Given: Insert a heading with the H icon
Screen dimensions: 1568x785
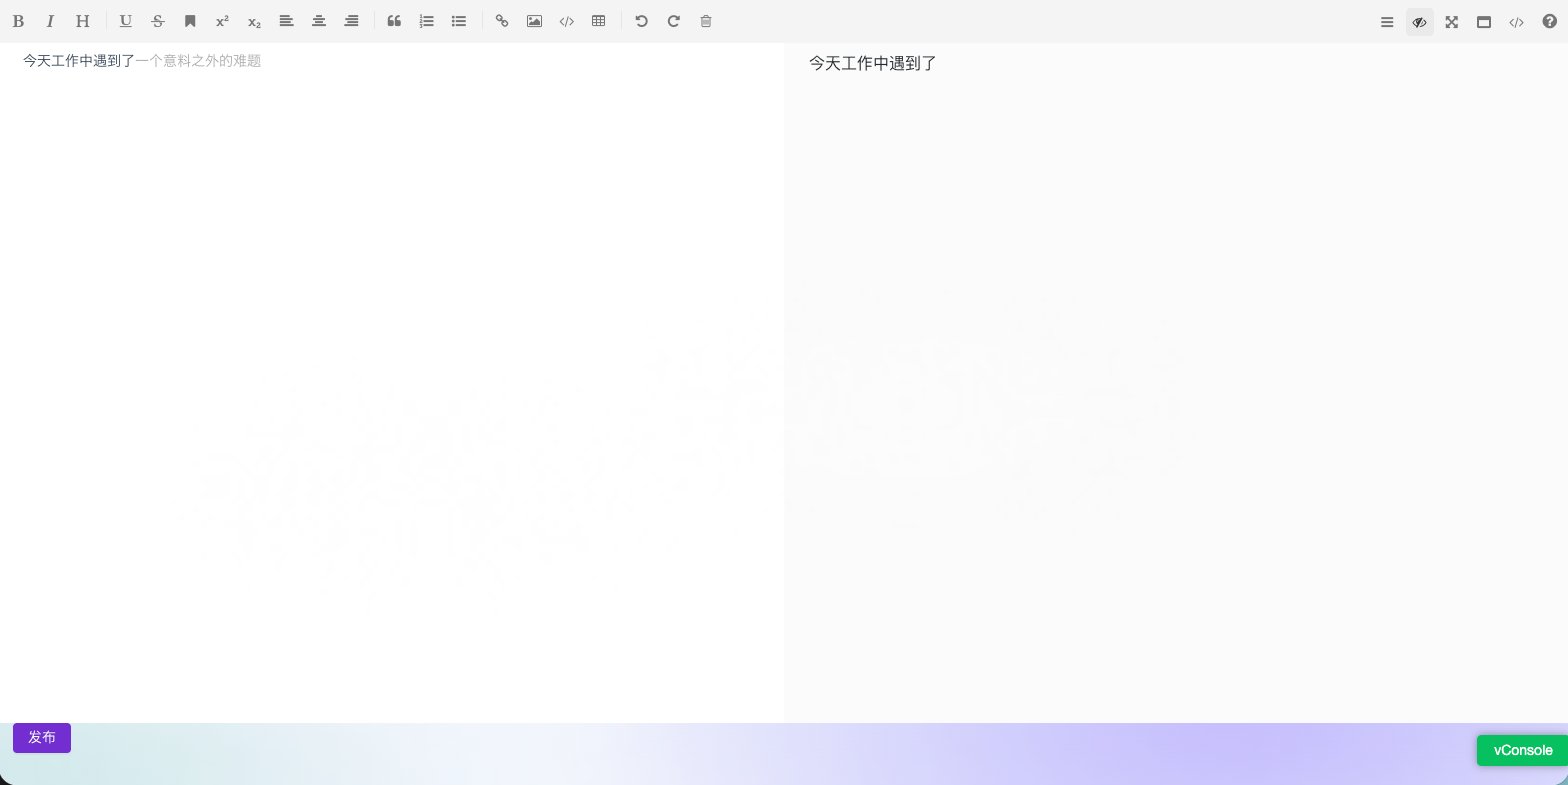Looking at the screenshot, I should (83, 21).
